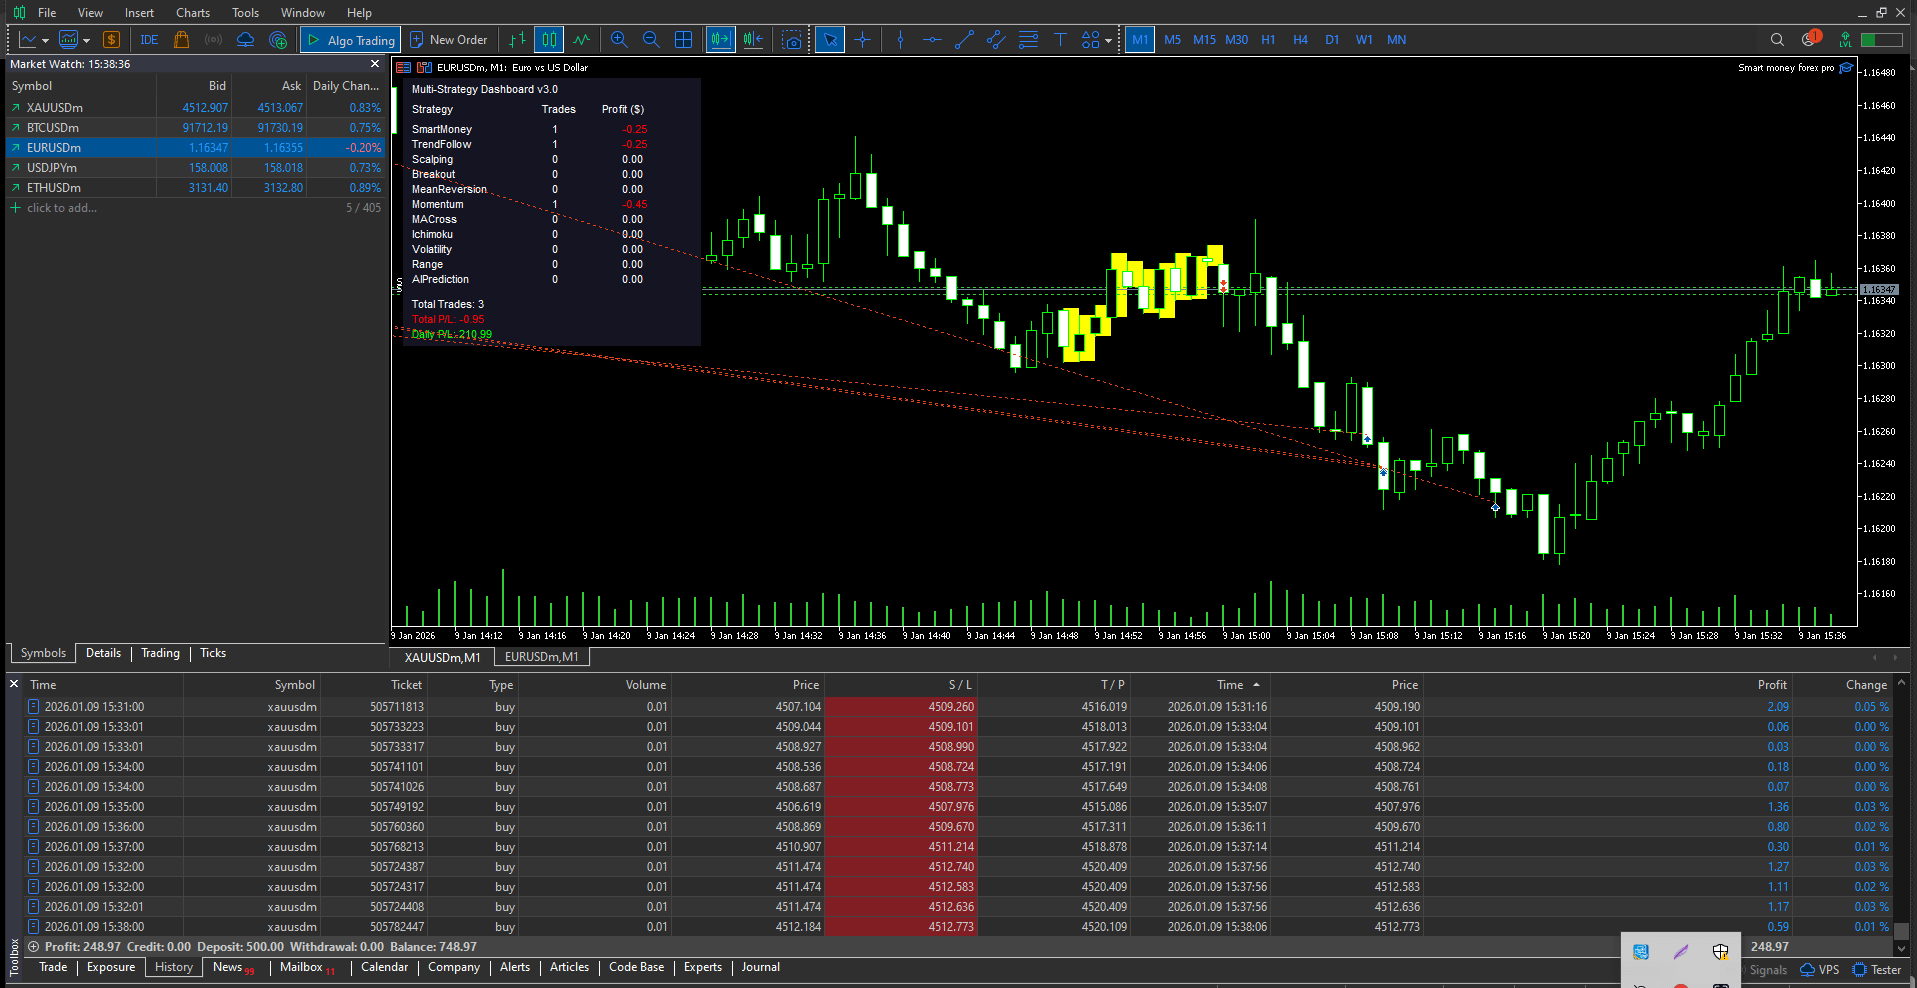Toggle chart auto-scroll to end
Screen dimensions: 1917x988
pyautogui.click(x=720, y=40)
